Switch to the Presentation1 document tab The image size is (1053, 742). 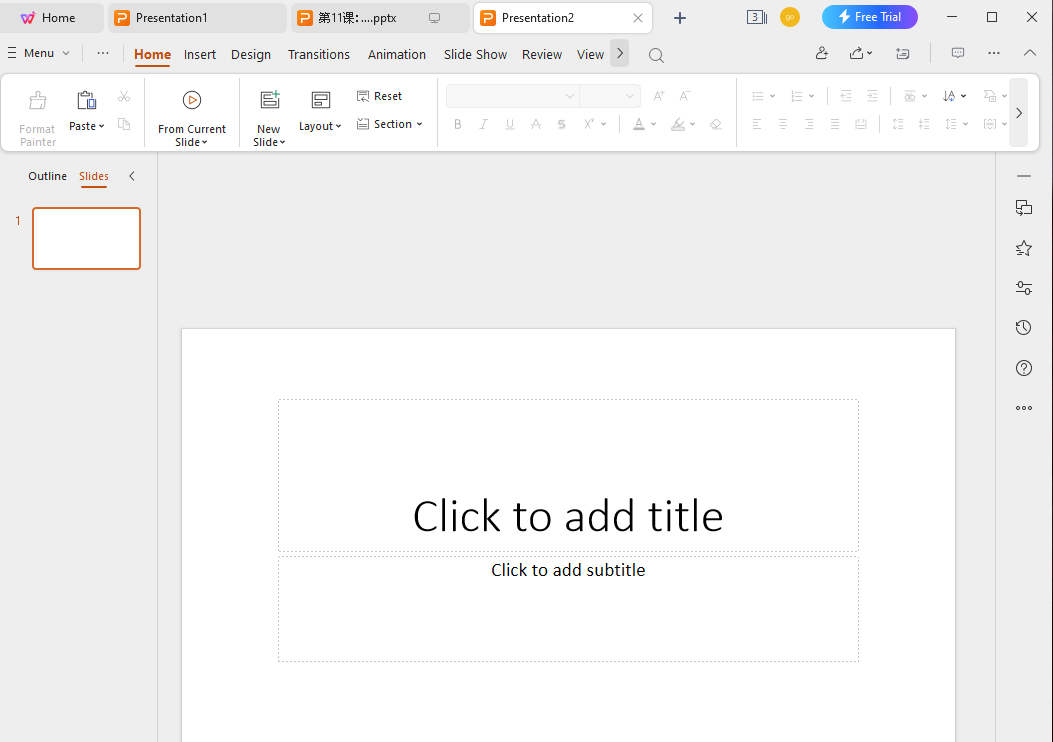197,18
